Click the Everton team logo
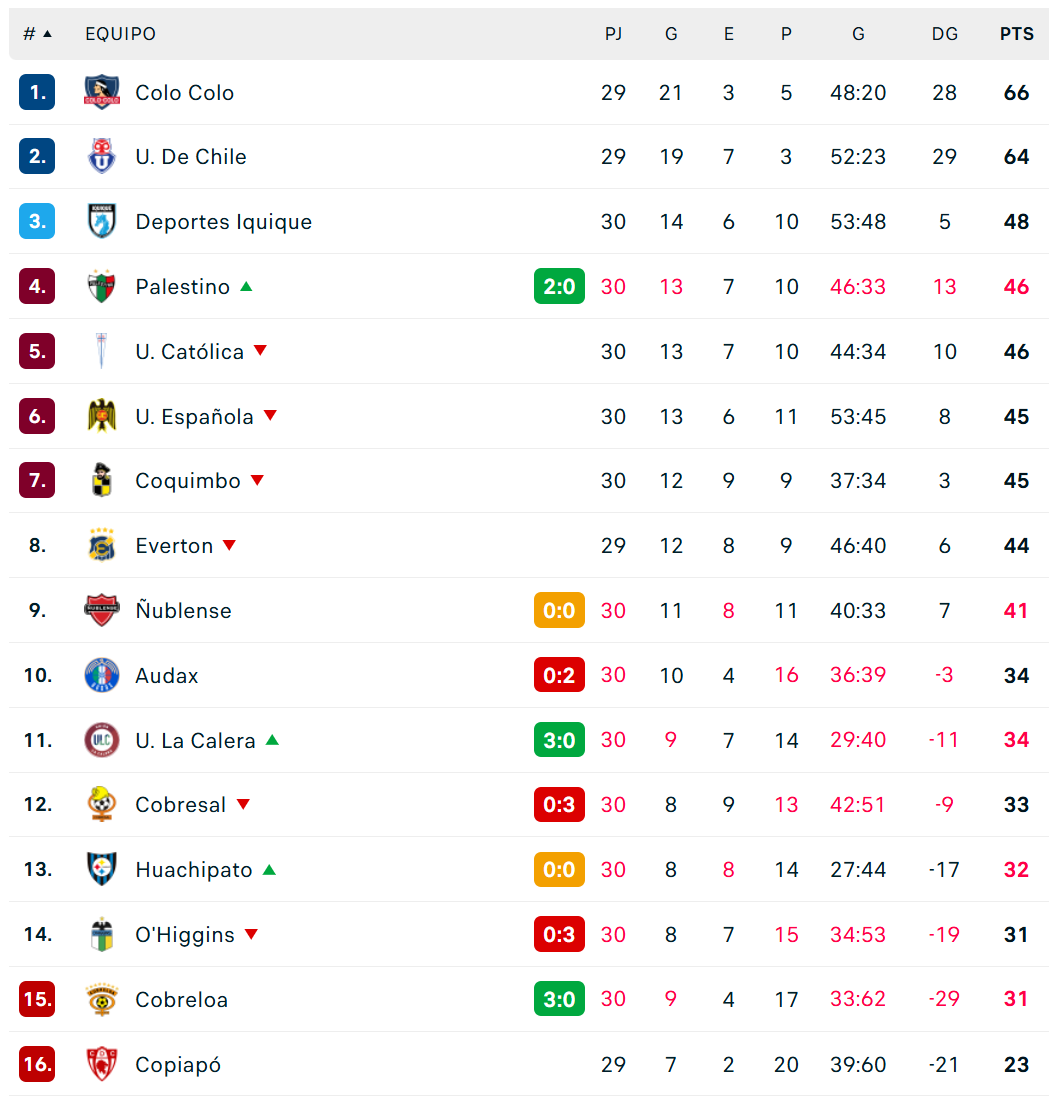 102,545
